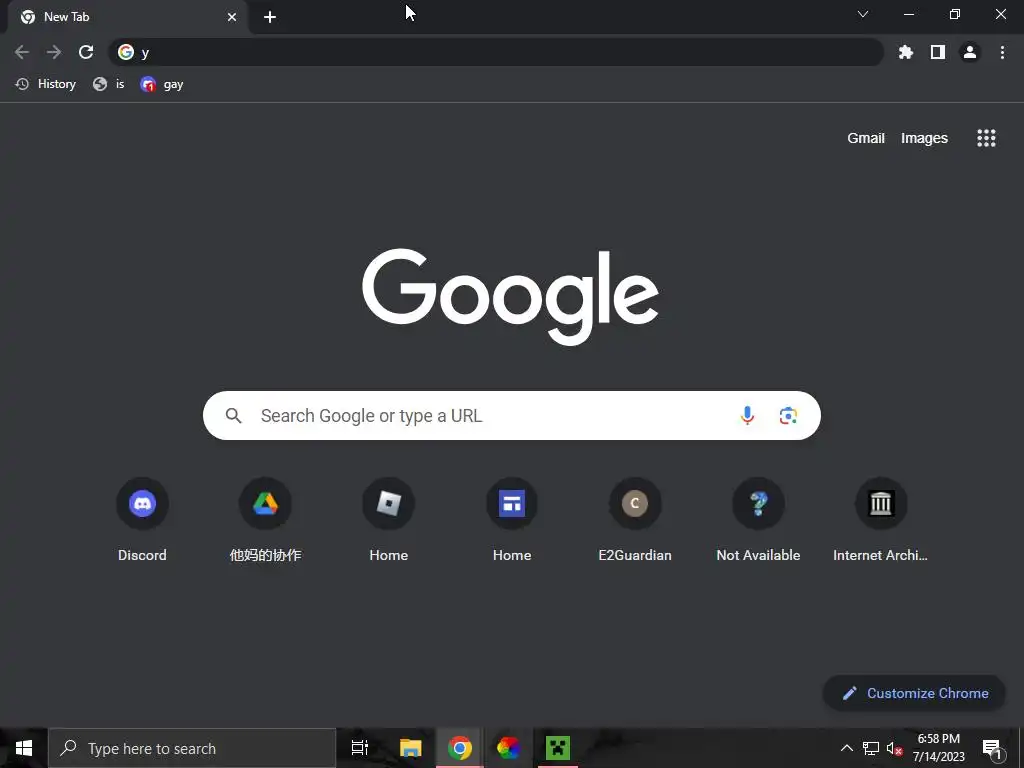
Task: Focus the Chrome address bar
Action: pos(496,52)
